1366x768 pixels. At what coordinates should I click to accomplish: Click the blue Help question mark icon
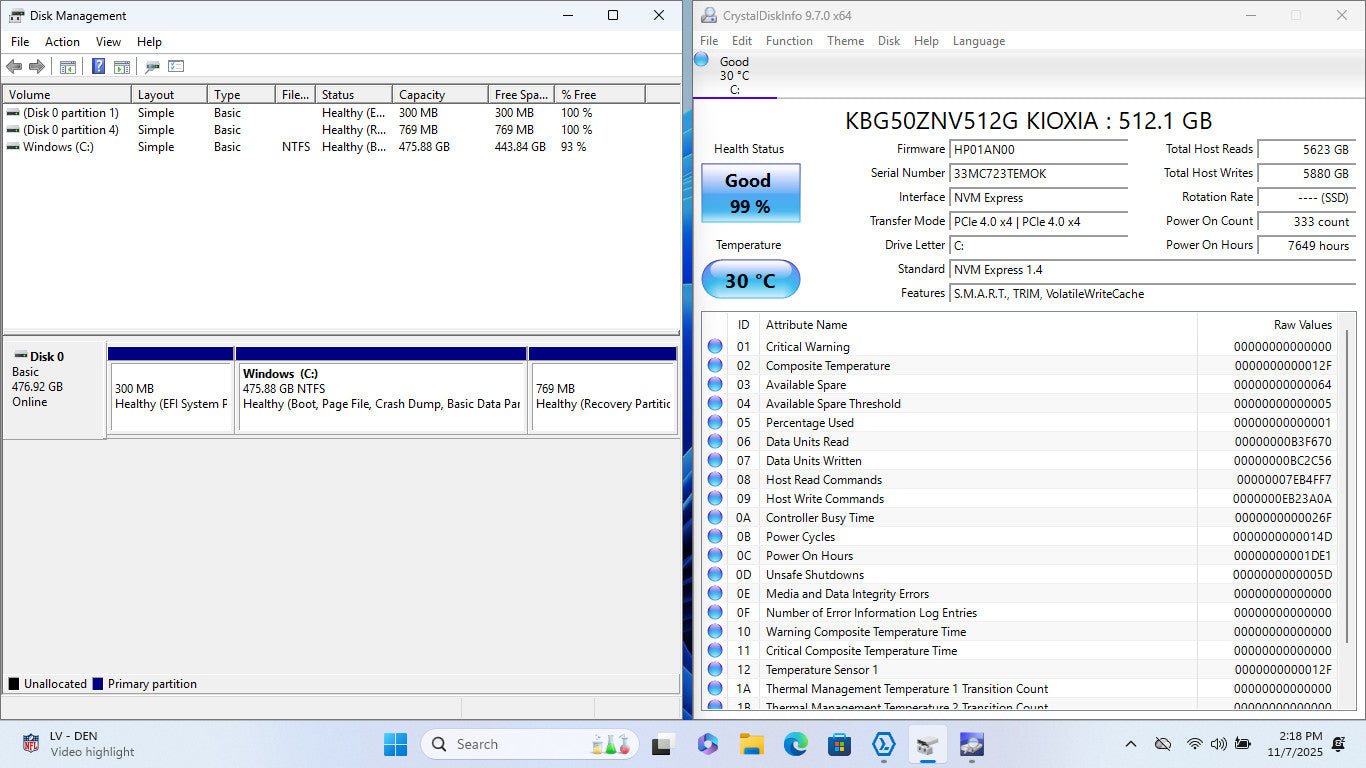(98, 67)
